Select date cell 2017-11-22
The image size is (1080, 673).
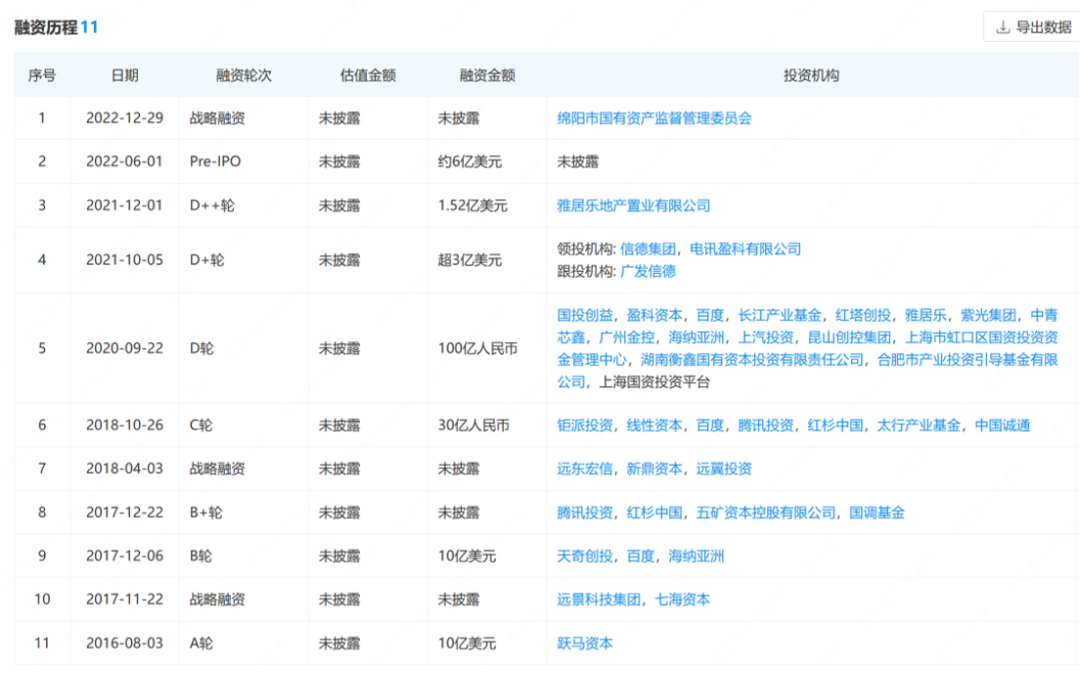[x=125, y=600]
